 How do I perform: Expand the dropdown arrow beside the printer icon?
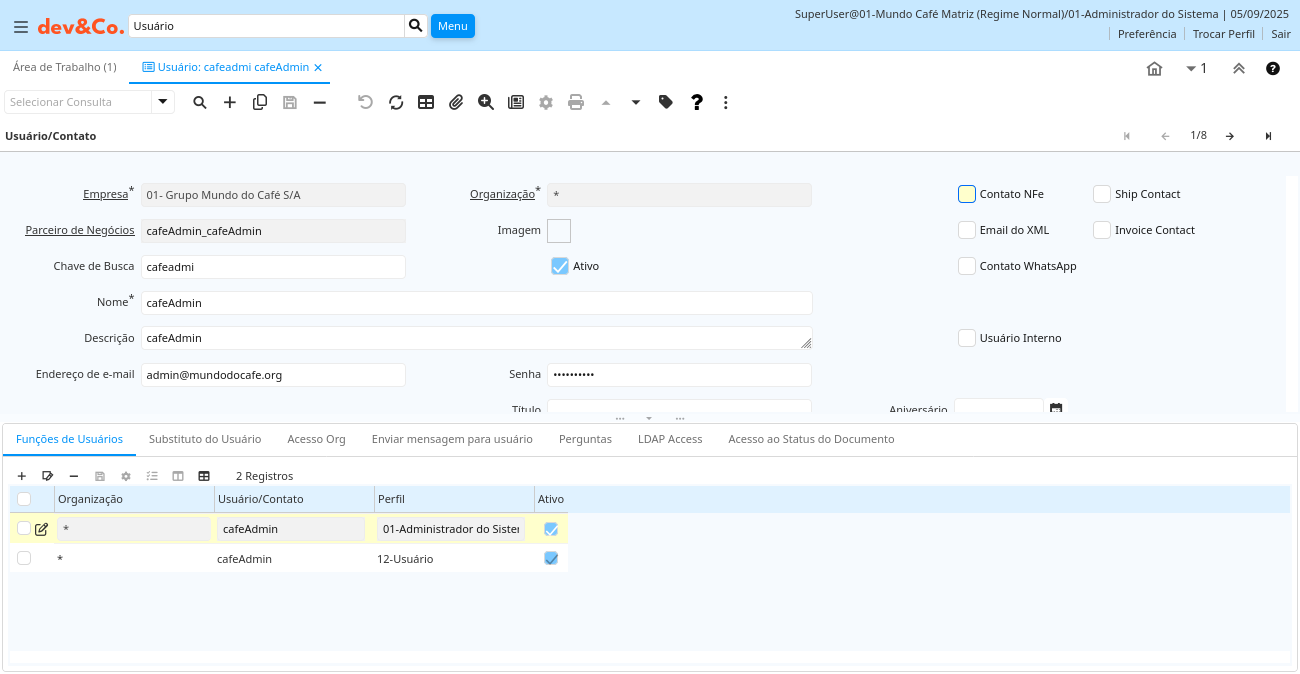pyautogui.click(x=636, y=102)
